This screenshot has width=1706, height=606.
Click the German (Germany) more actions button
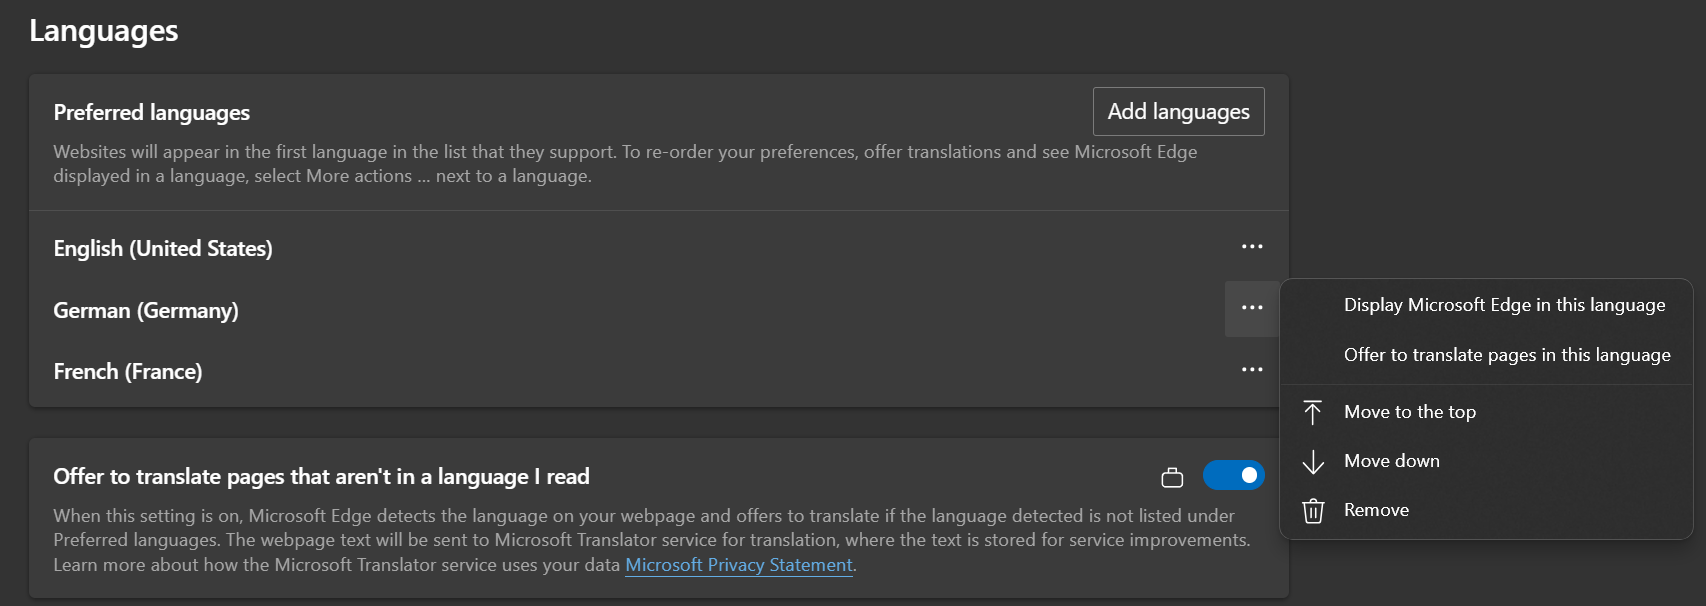(x=1252, y=308)
